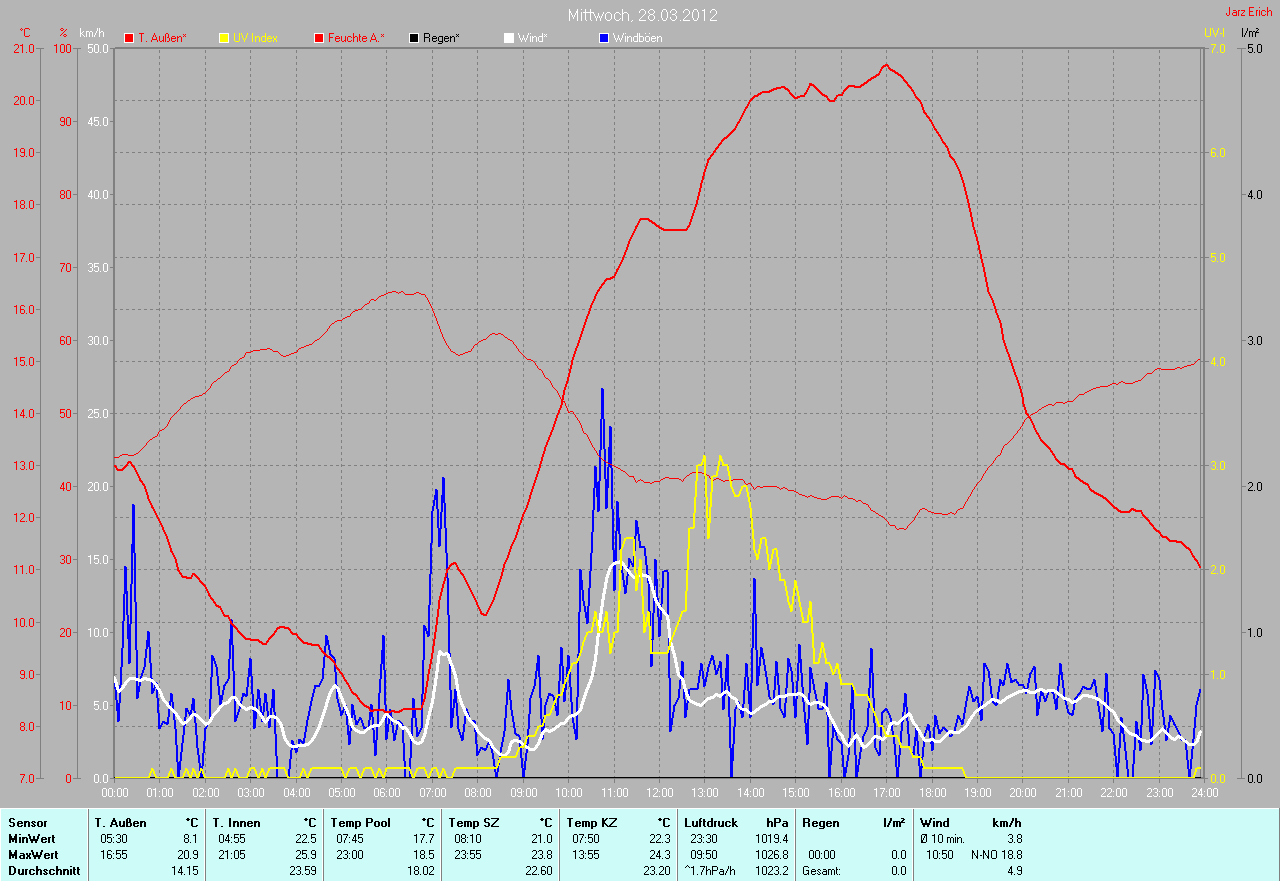Click the T. Innen minimum value 22.5
The width and height of the screenshot is (1280, 881).
click(x=304, y=839)
